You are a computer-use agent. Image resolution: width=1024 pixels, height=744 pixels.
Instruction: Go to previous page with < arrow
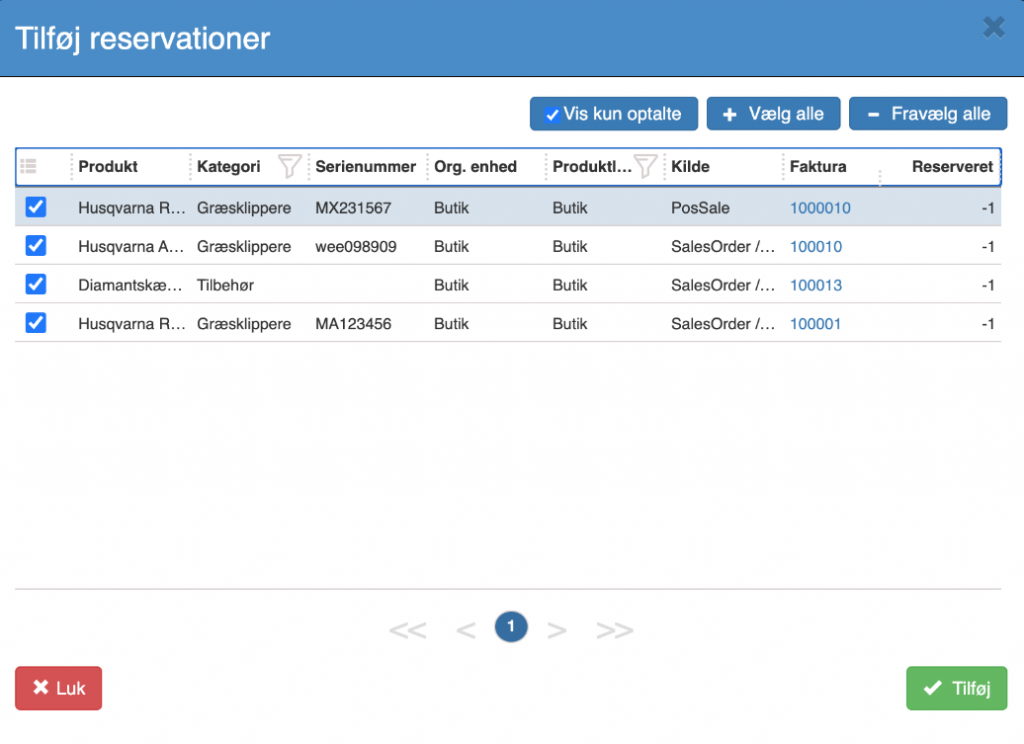466,630
